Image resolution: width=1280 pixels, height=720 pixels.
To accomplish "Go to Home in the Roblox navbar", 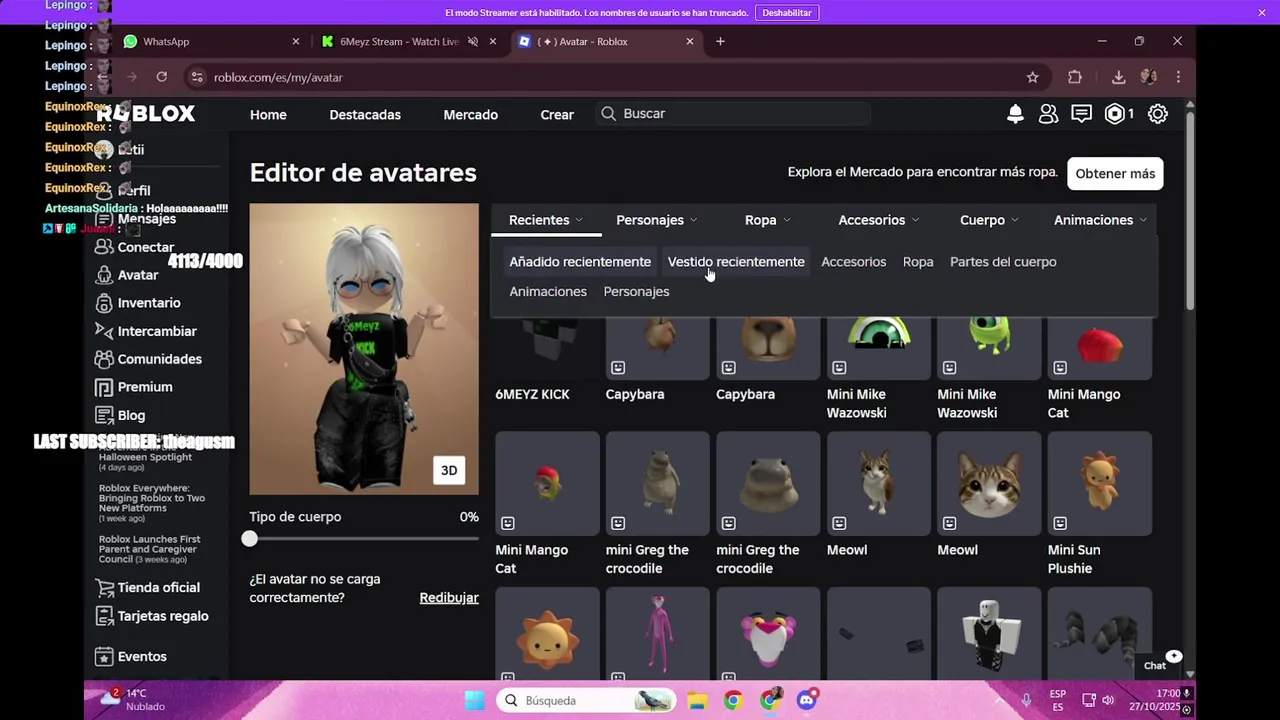I will [268, 114].
